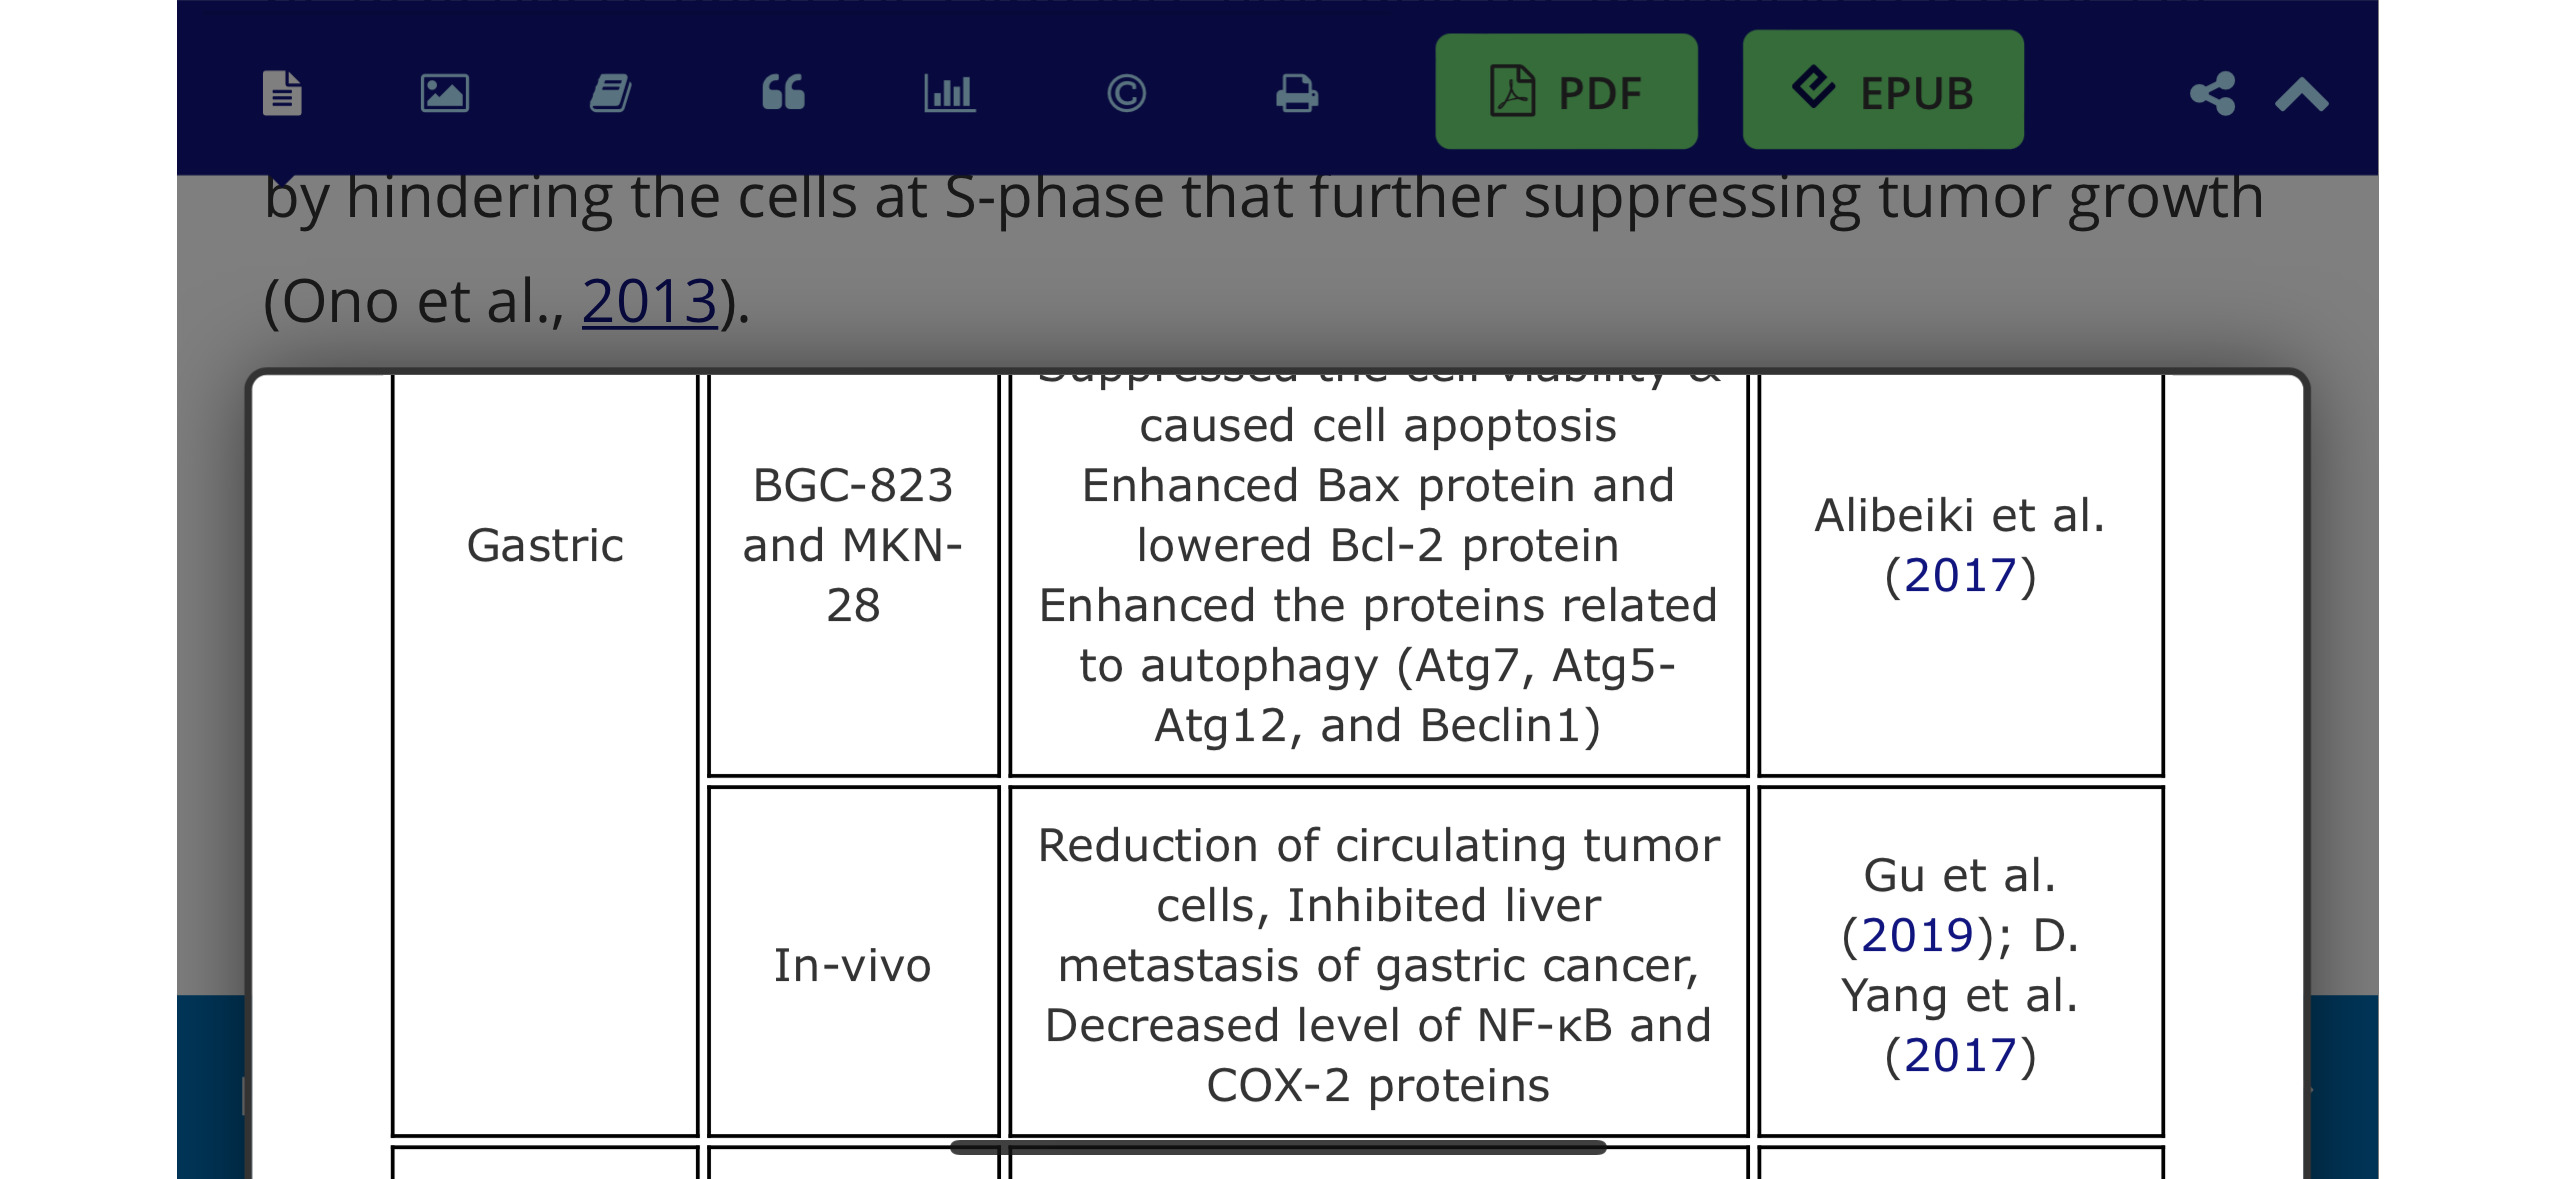2556x1179 pixels.
Task: Open the citation quote icon
Action: tap(783, 93)
